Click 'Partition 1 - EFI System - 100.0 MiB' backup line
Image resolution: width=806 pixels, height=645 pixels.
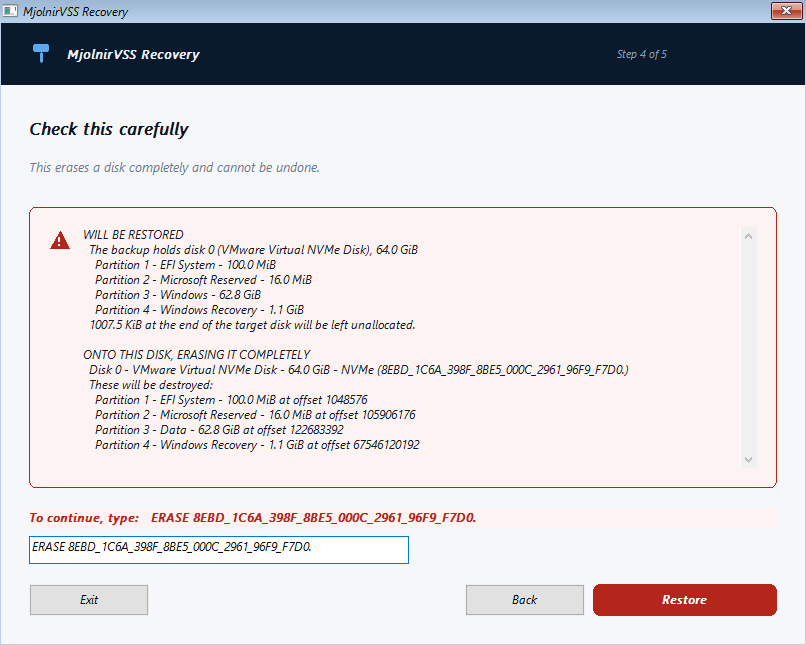pos(186,265)
